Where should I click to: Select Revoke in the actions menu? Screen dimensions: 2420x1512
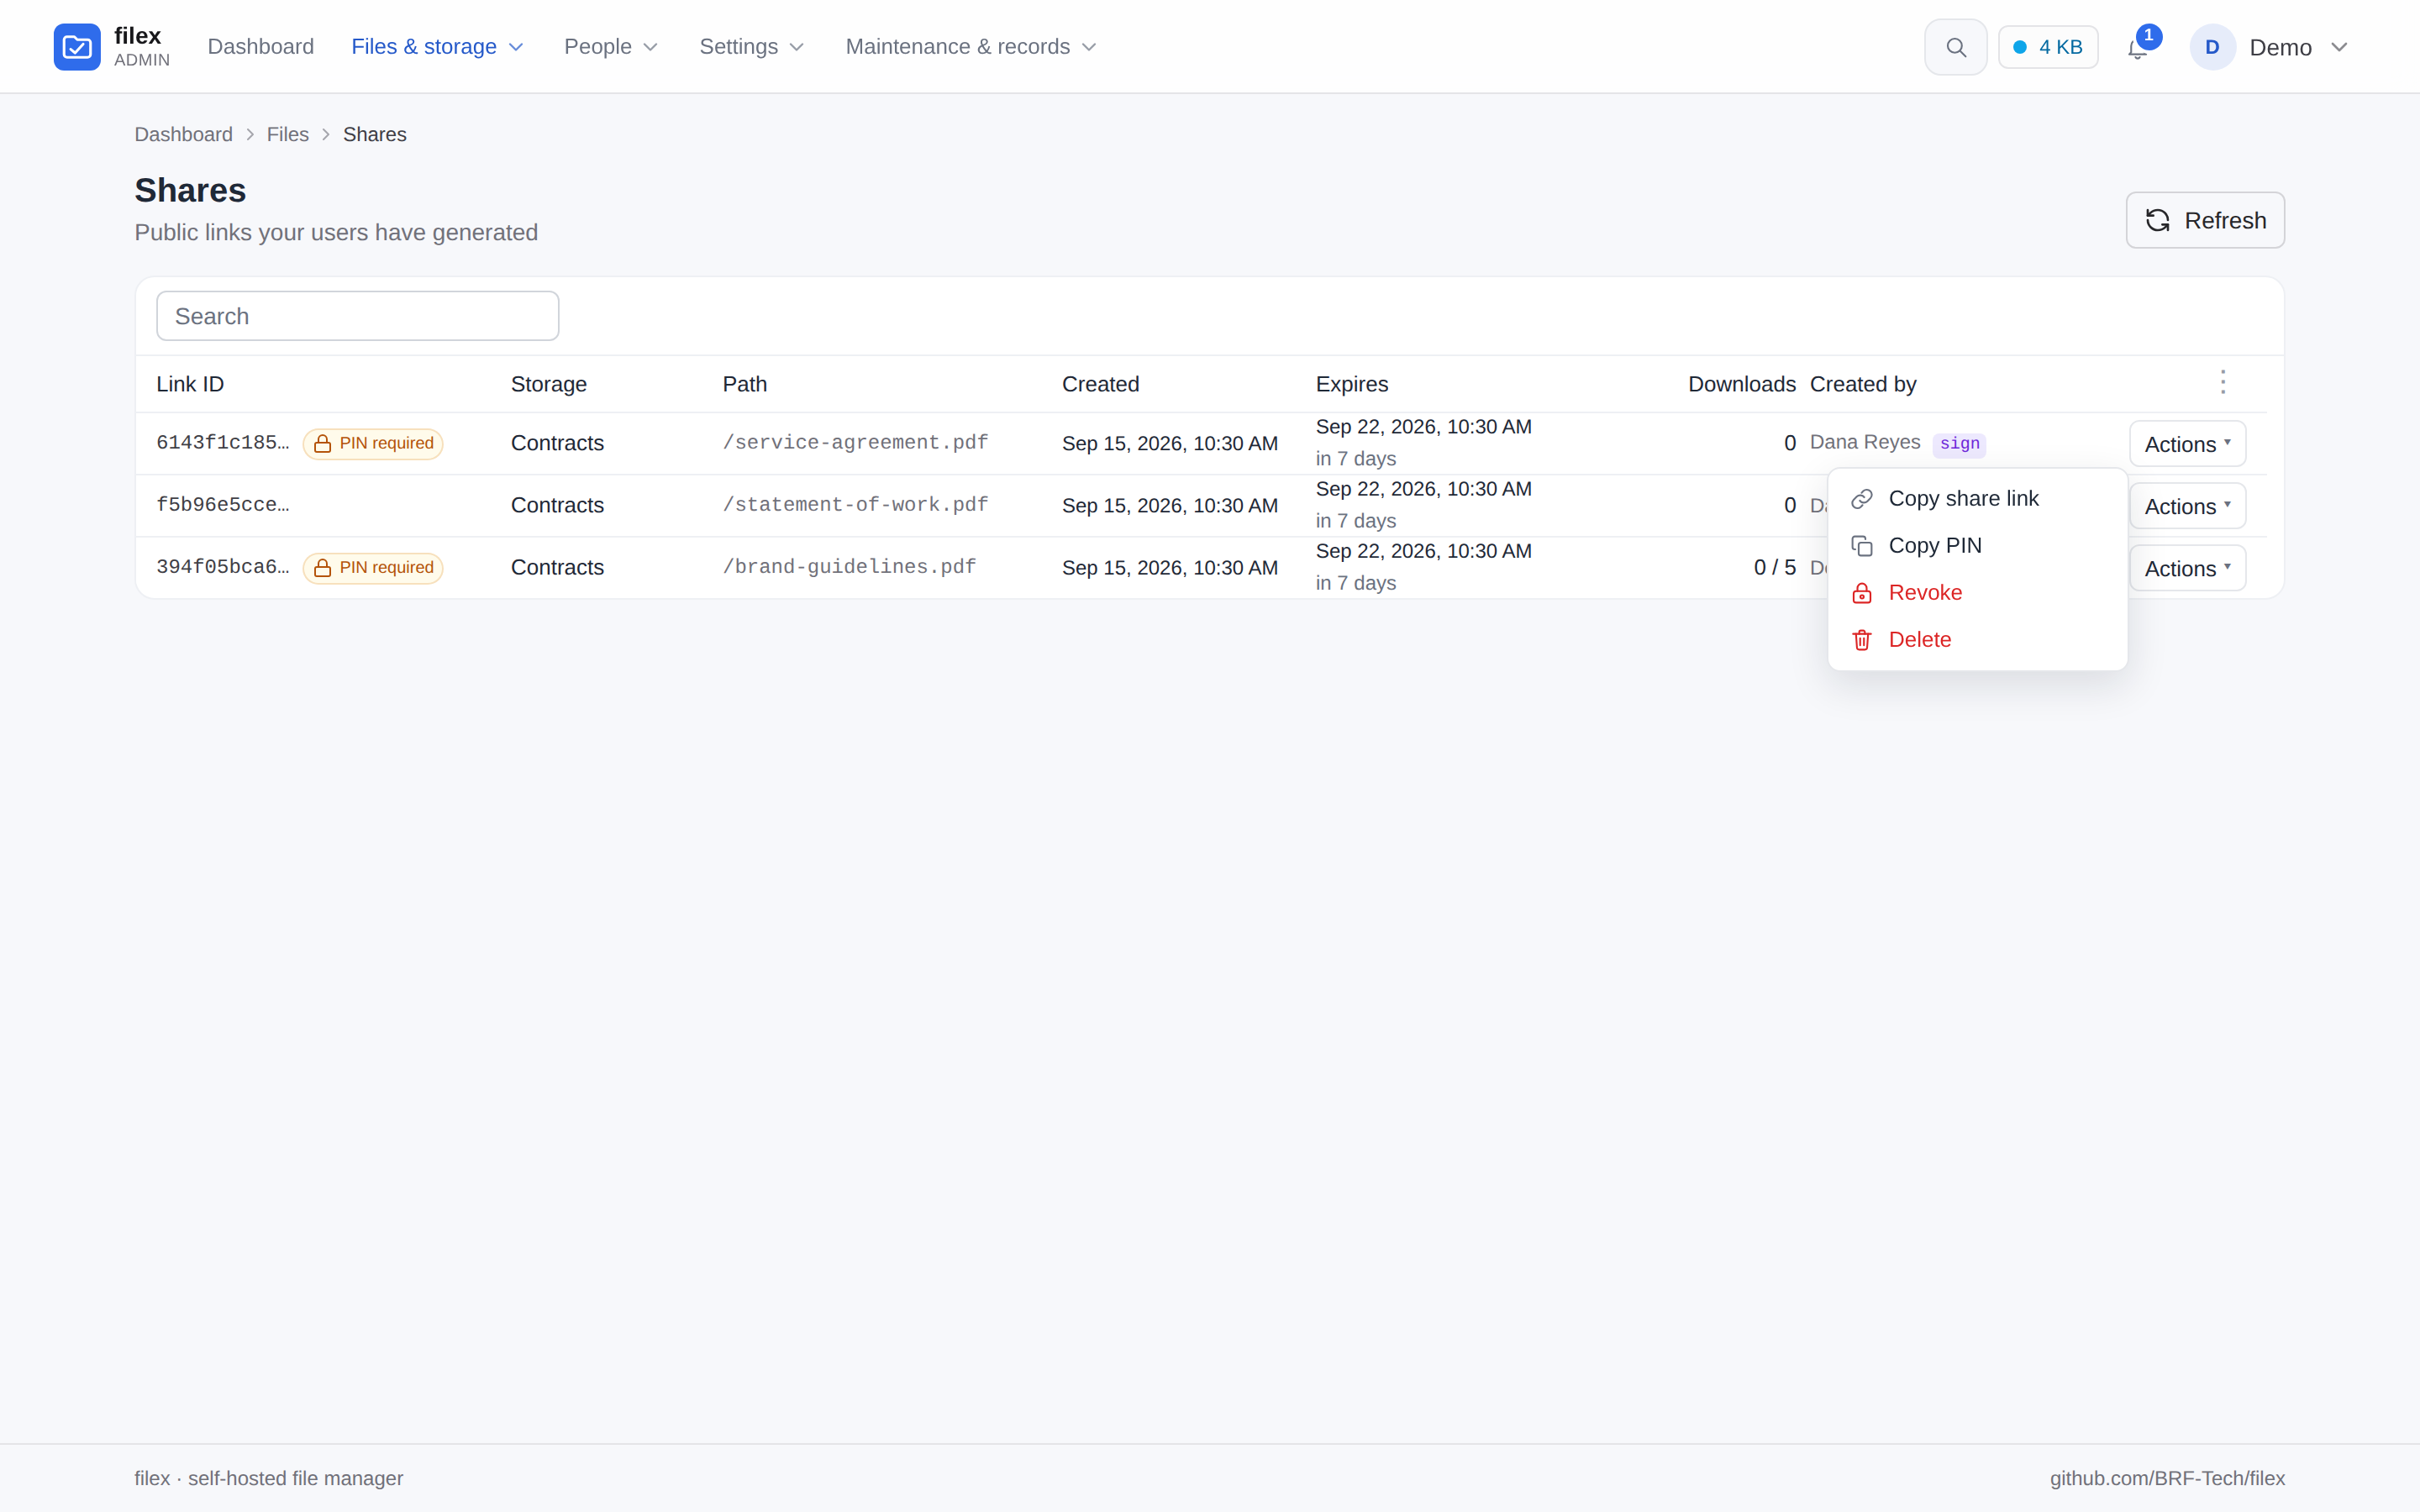pyautogui.click(x=1977, y=592)
